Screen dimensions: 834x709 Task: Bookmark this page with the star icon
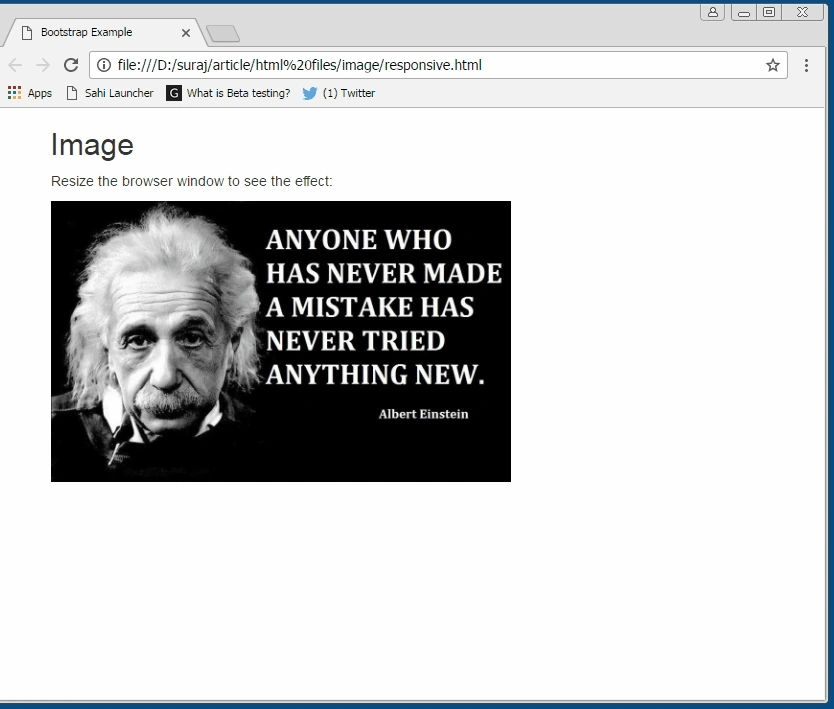pos(773,65)
